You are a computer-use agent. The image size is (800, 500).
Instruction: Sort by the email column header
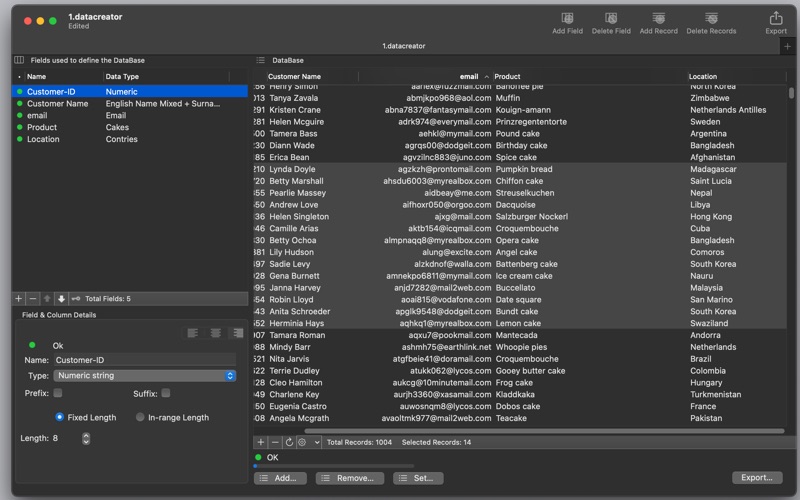(x=468, y=76)
